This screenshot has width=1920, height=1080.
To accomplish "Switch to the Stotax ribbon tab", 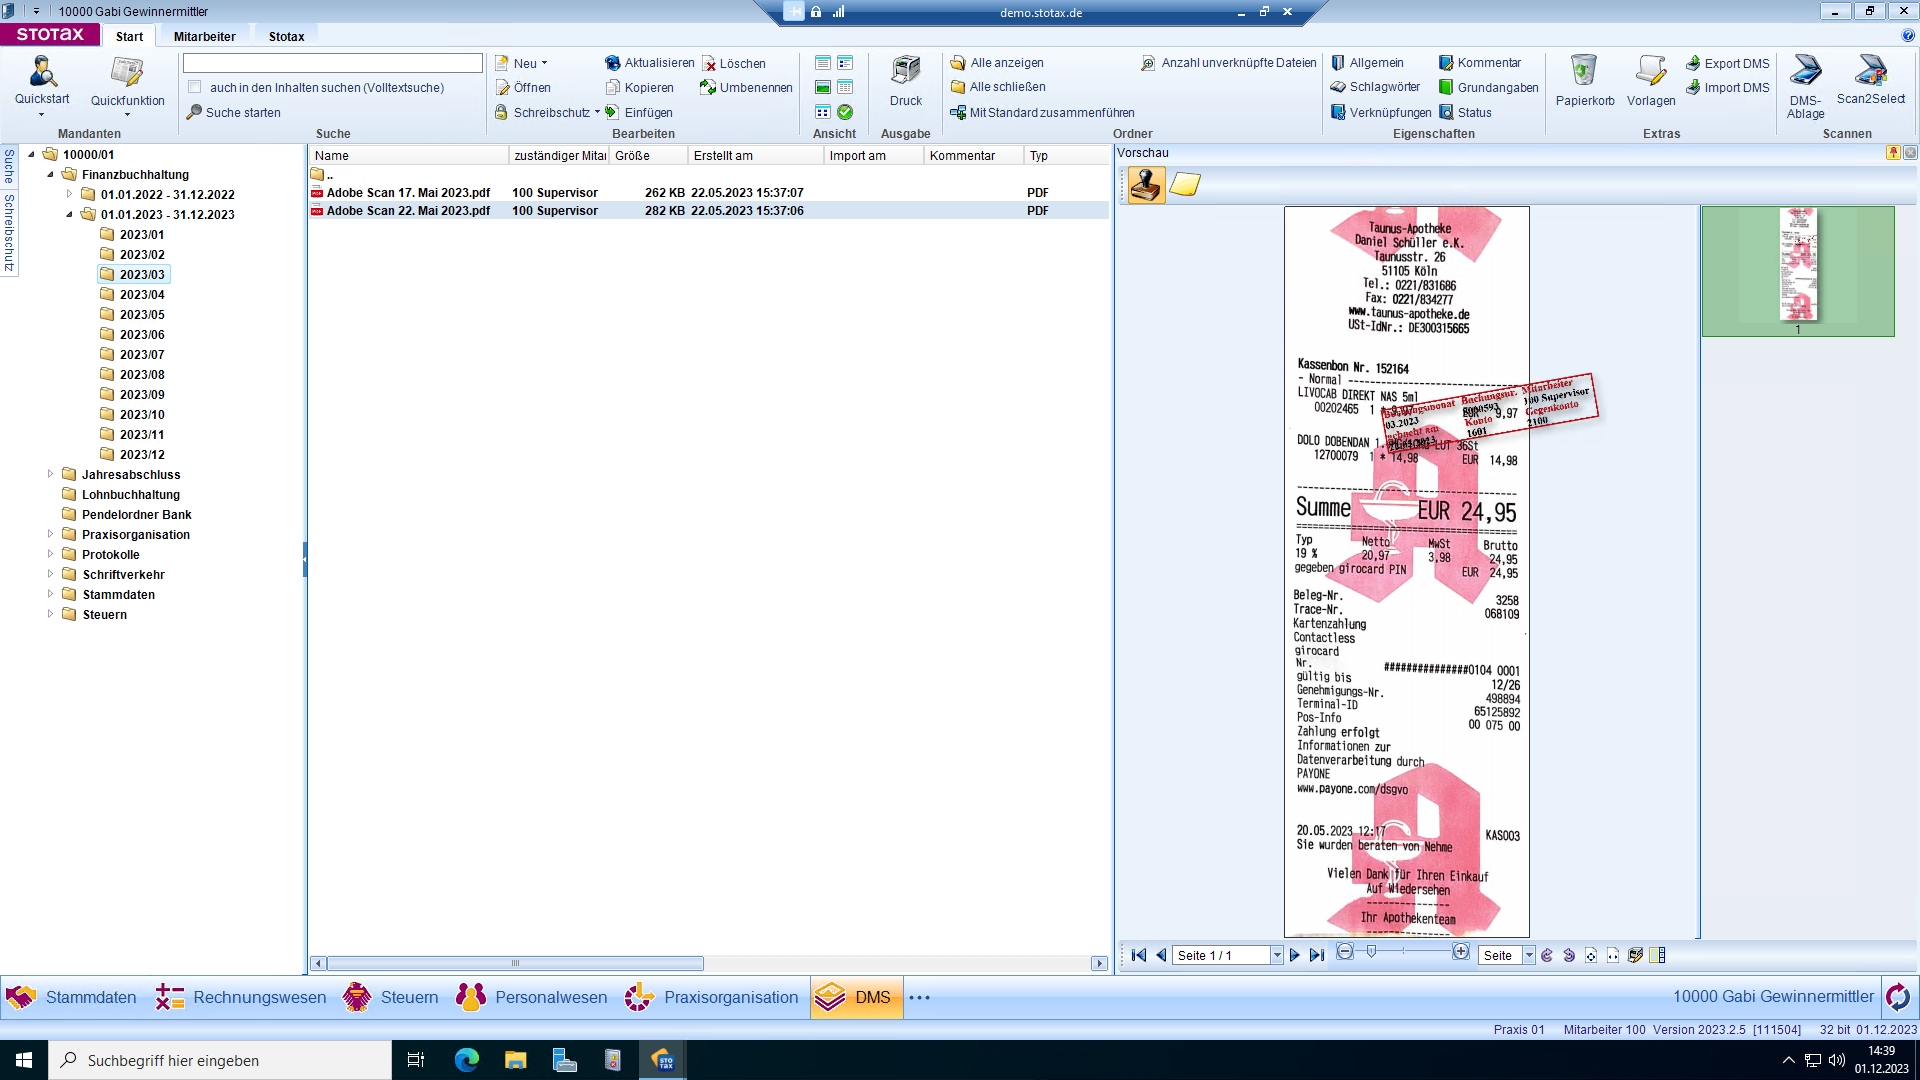I will tap(286, 36).
